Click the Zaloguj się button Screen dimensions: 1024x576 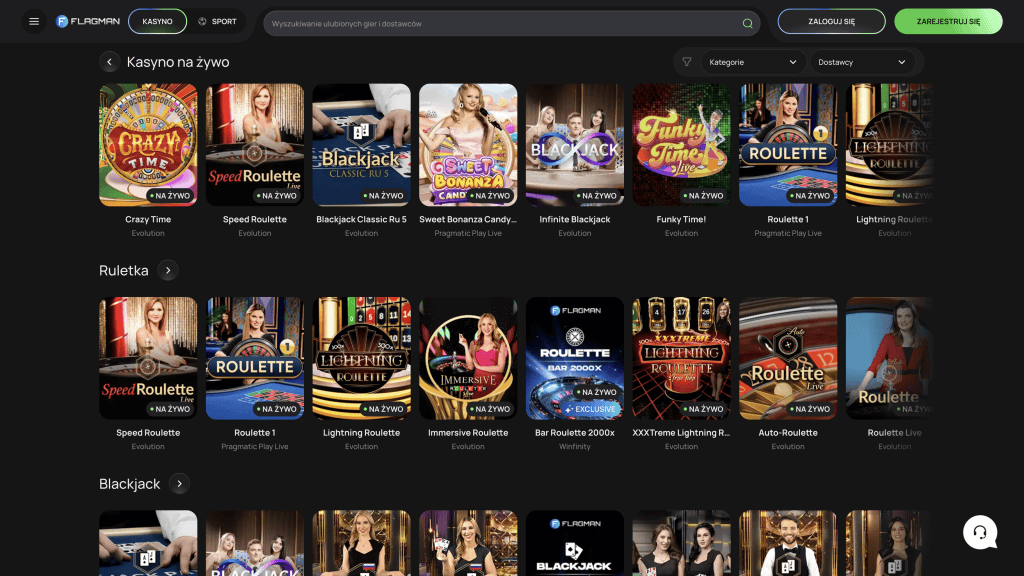point(831,21)
